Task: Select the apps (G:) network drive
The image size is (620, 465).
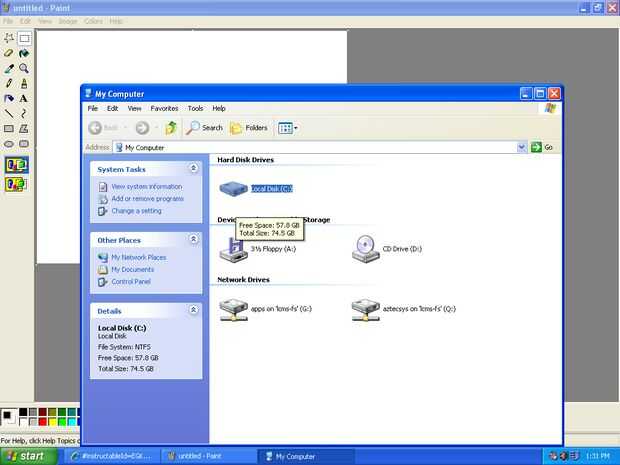Action: click(265, 309)
